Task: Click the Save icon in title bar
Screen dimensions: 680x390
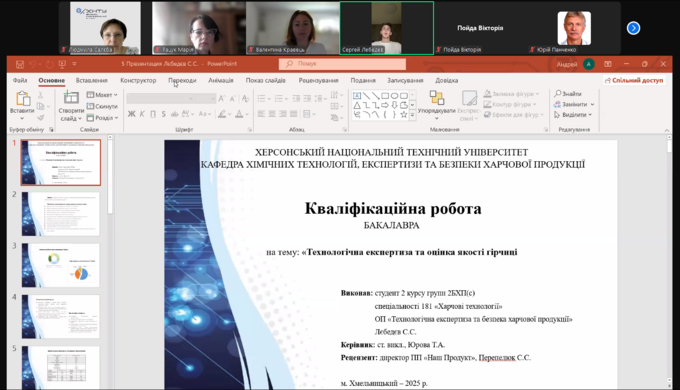Action: [x=20, y=64]
